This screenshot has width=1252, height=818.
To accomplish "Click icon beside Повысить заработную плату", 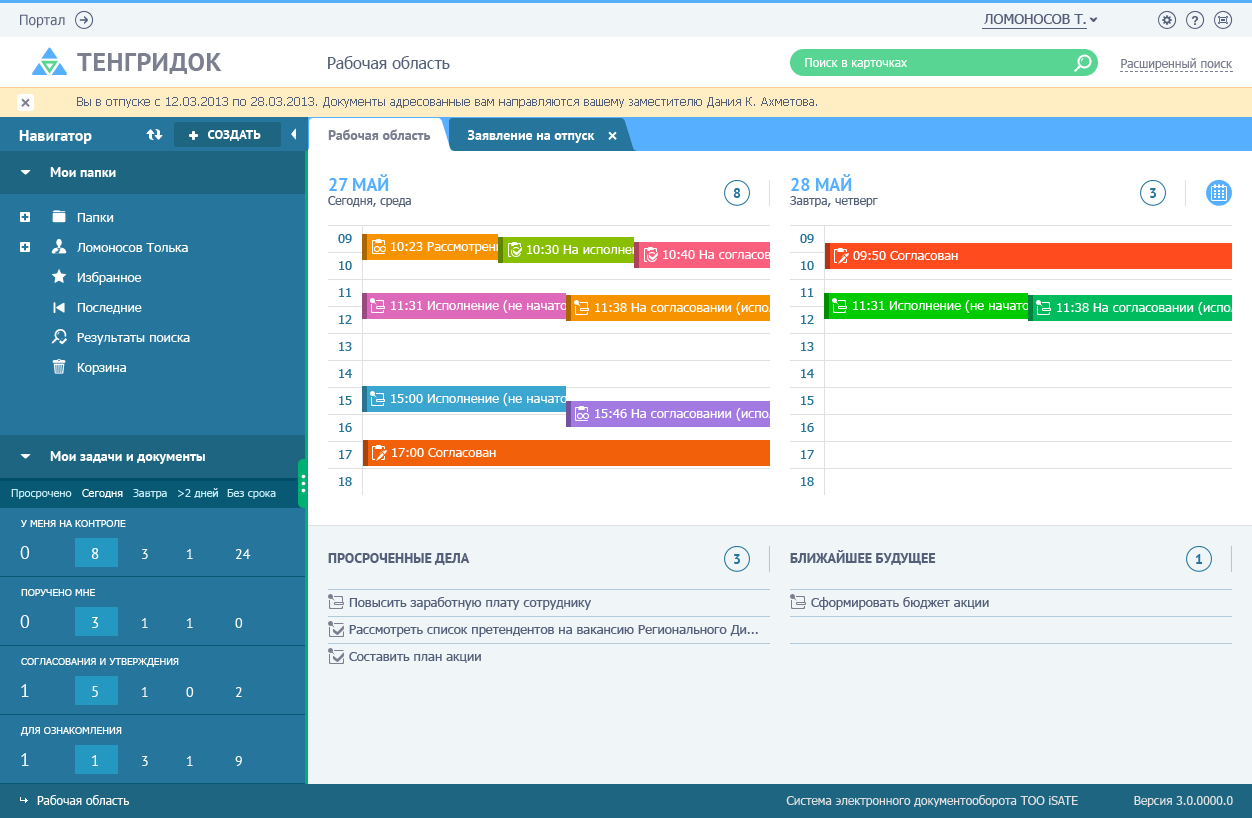I will [335, 603].
